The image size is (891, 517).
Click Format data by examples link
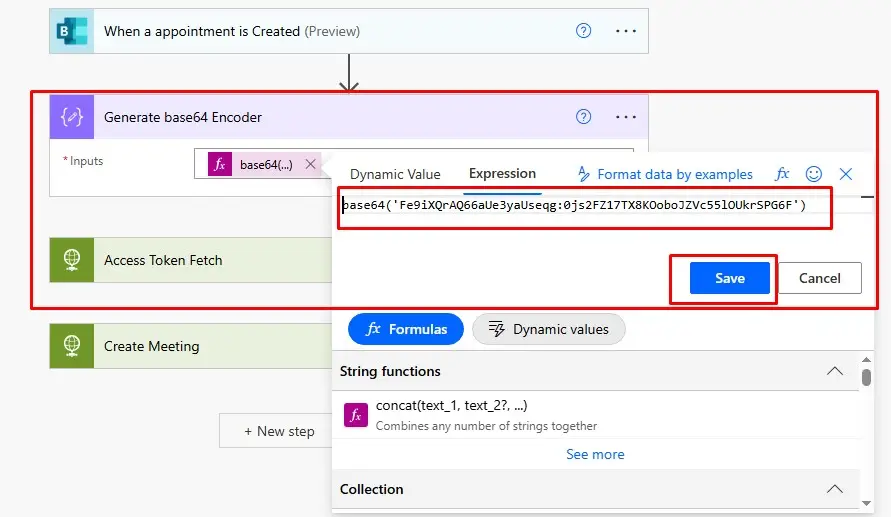[665, 174]
